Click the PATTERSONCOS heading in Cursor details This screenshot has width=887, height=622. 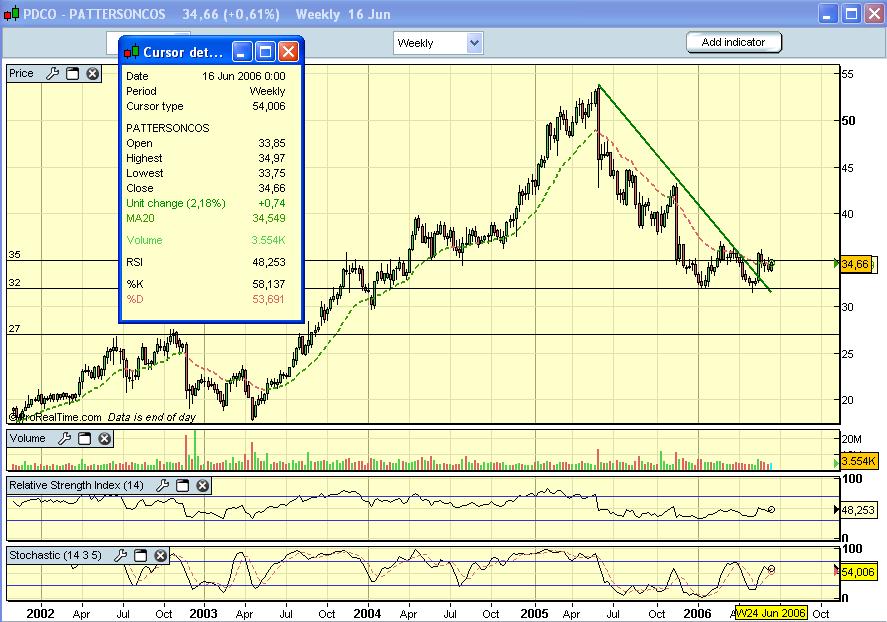coord(168,128)
